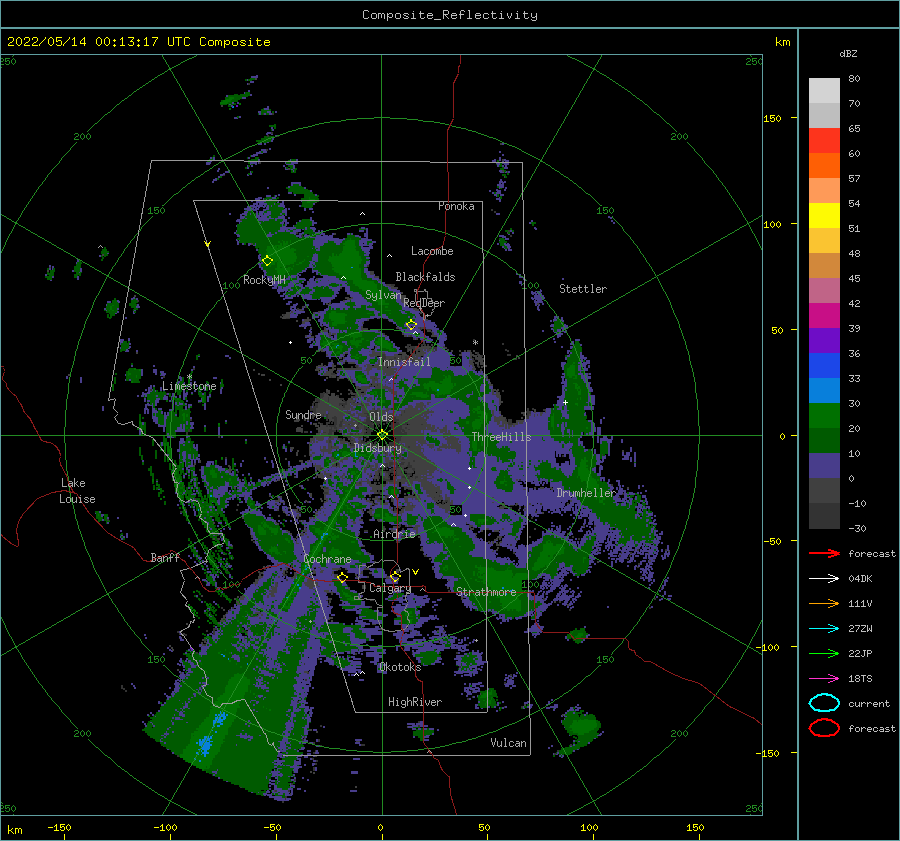Click the yellow diamond marker near RockyMH
This screenshot has width=900, height=841.
pos(267,261)
